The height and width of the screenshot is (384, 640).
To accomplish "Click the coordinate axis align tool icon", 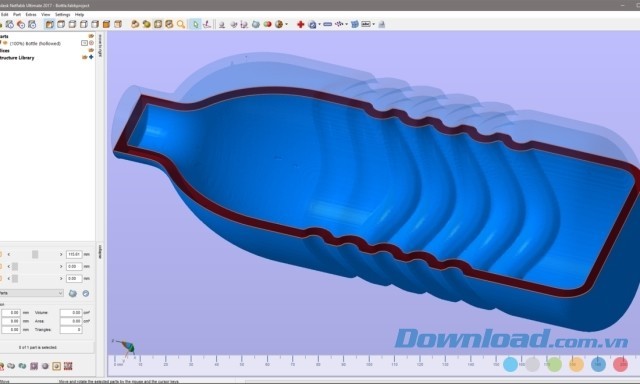I will (x=207, y=24).
